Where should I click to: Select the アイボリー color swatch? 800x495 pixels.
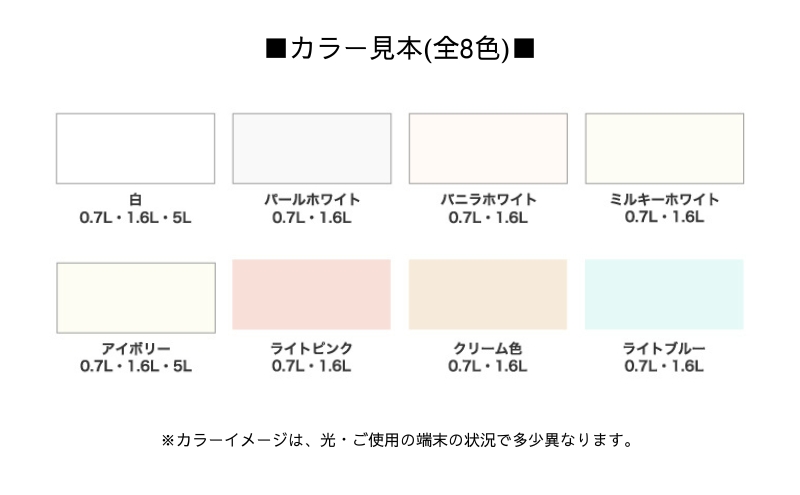tap(136, 298)
